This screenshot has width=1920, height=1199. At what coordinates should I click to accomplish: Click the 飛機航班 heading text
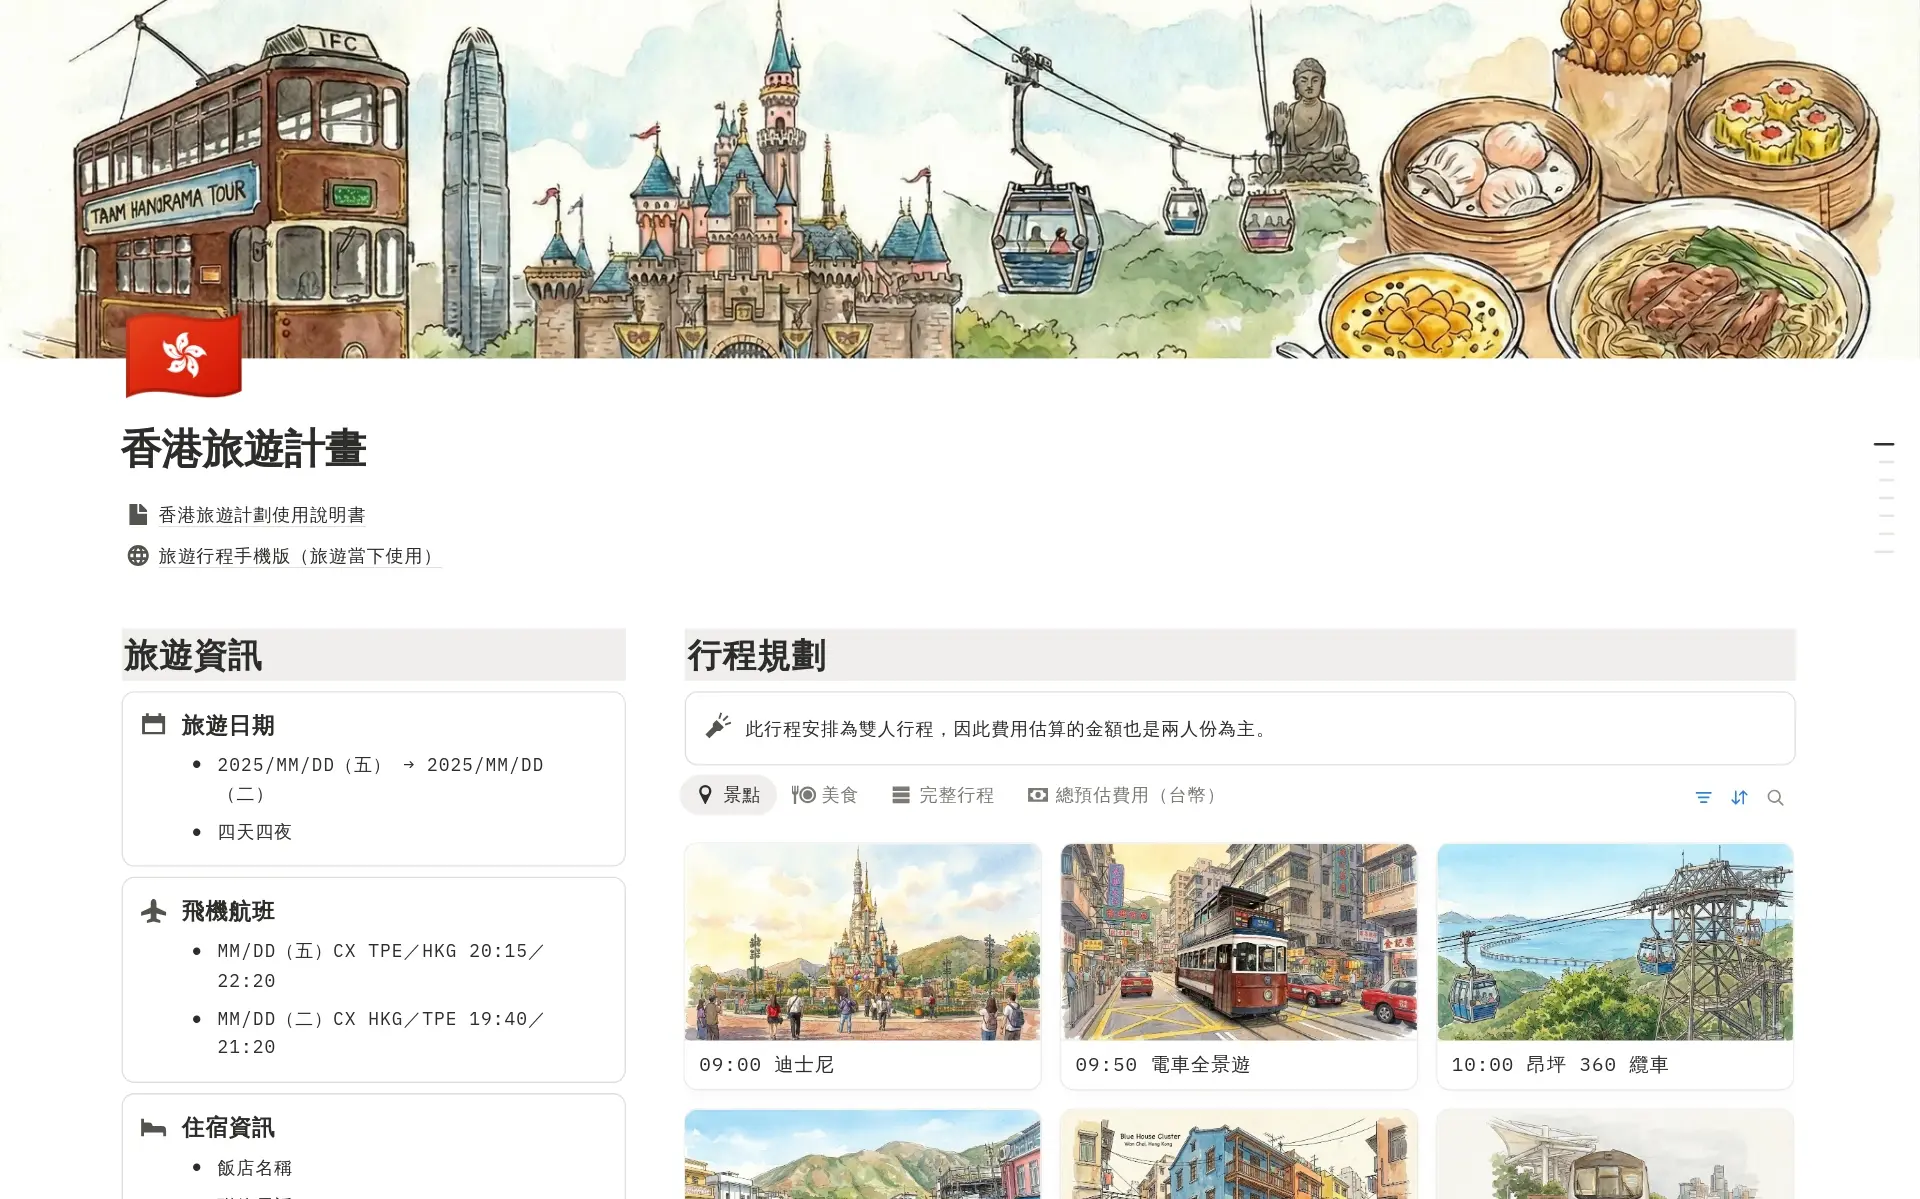[x=228, y=911]
